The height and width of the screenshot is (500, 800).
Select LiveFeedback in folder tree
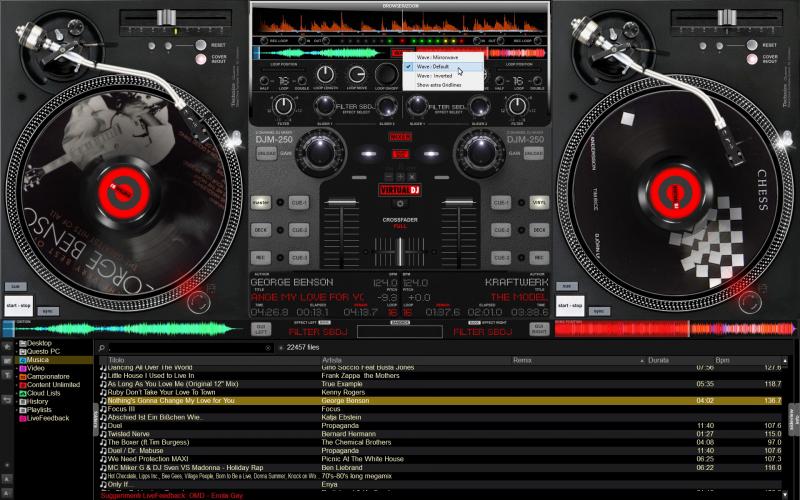(x=47, y=418)
